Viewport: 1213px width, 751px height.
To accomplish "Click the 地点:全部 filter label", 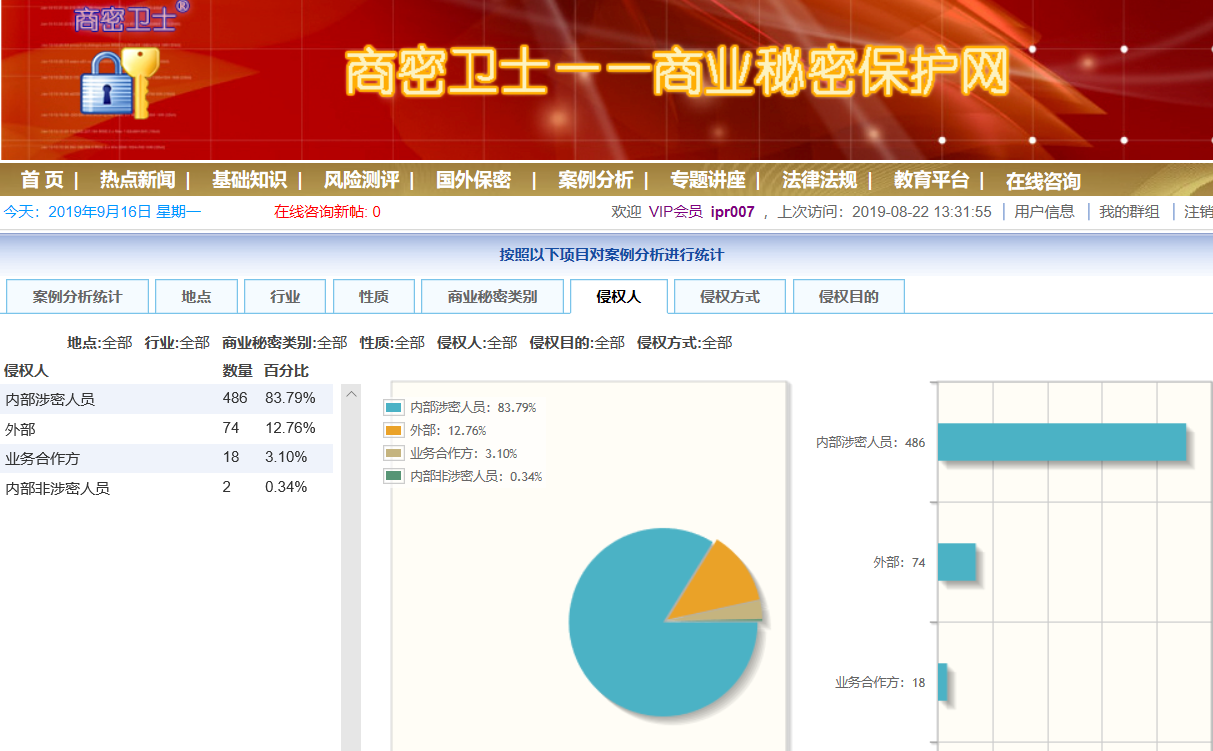I will (x=99, y=343).
